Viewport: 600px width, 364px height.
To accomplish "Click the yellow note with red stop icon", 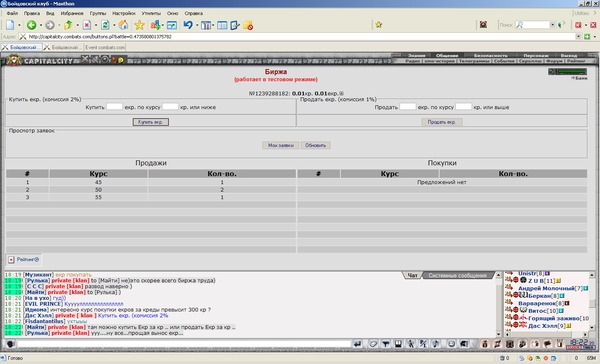I will [x=248, y=25].
